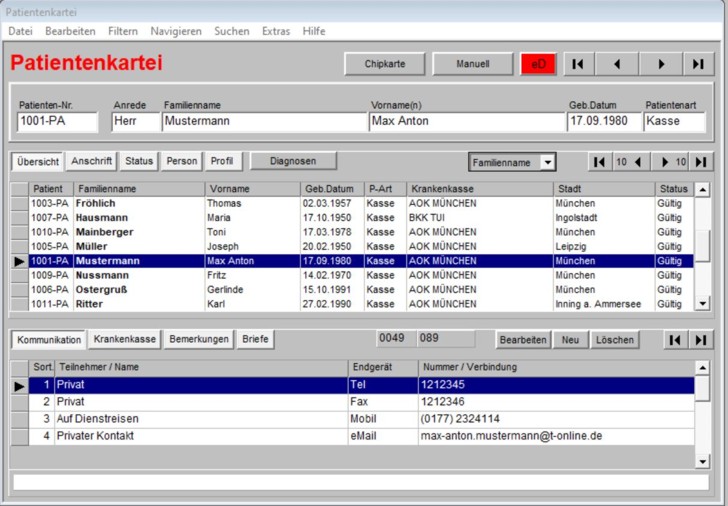The image size is (728, 506).
Task: Open the Bemerkungen tab
Action: coord(199,340)
